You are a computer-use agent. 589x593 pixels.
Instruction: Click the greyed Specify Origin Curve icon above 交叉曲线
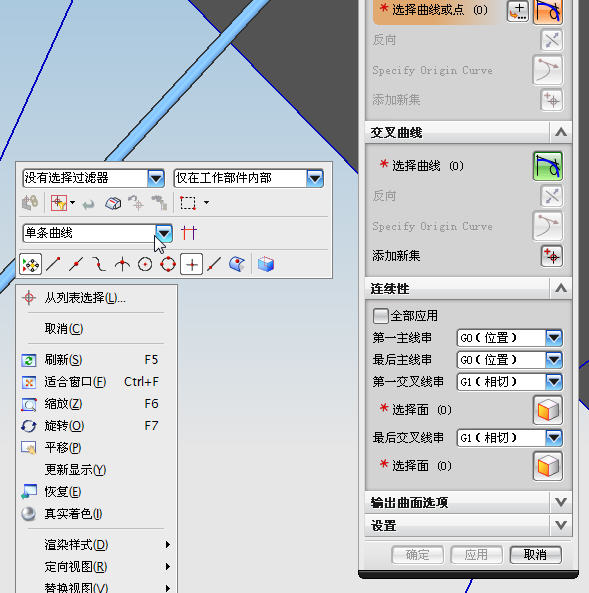[547, 70]
